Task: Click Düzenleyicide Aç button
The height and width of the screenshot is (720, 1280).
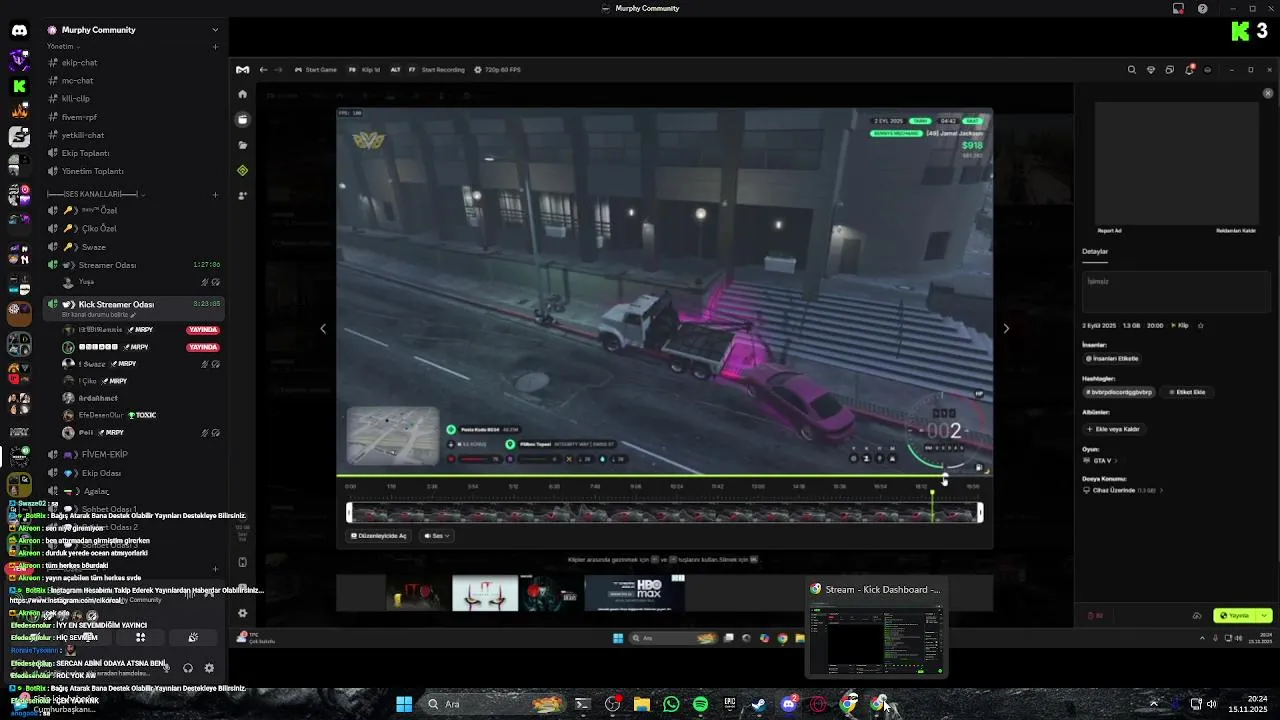Action: click(378, 536)
